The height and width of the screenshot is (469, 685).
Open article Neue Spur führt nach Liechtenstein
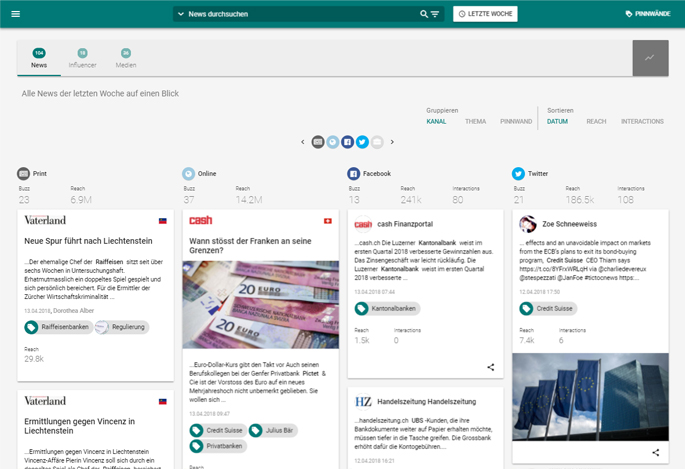tap(88, 241)
